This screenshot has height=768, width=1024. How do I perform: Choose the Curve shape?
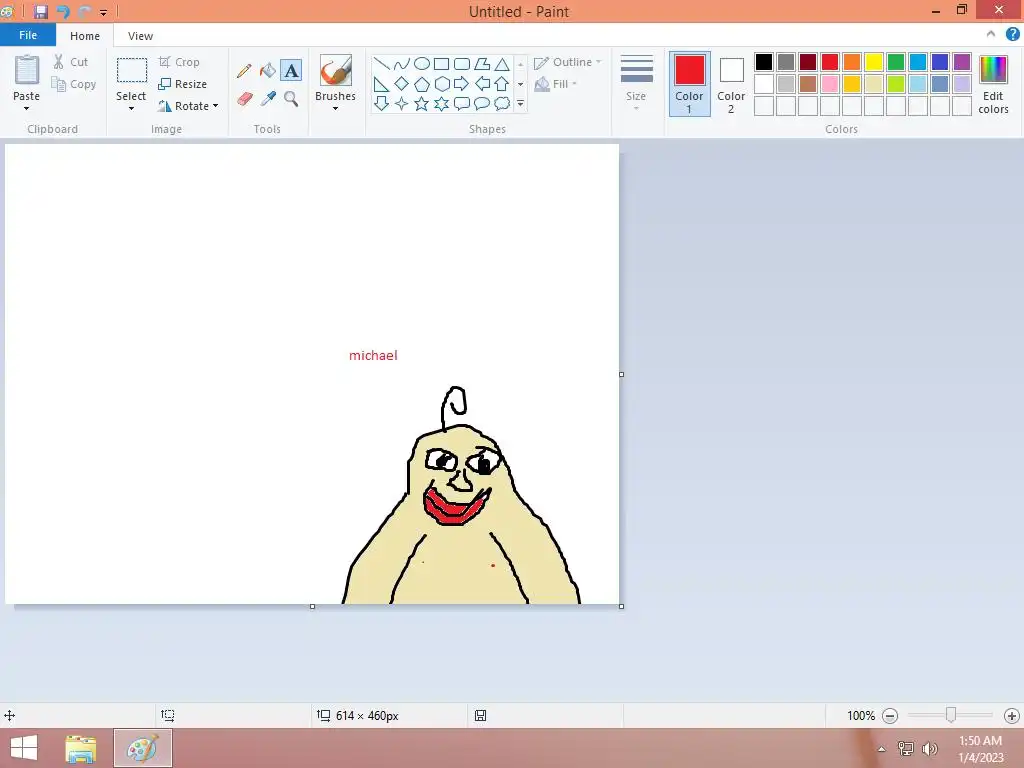(402, 63)
